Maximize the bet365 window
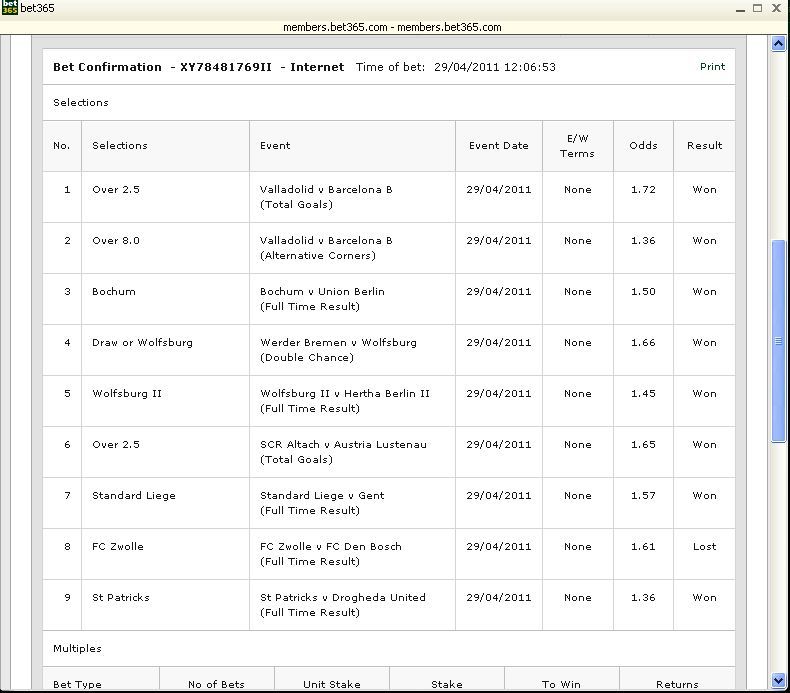Screen dimensions: 790x693 [x=757, y=8]
